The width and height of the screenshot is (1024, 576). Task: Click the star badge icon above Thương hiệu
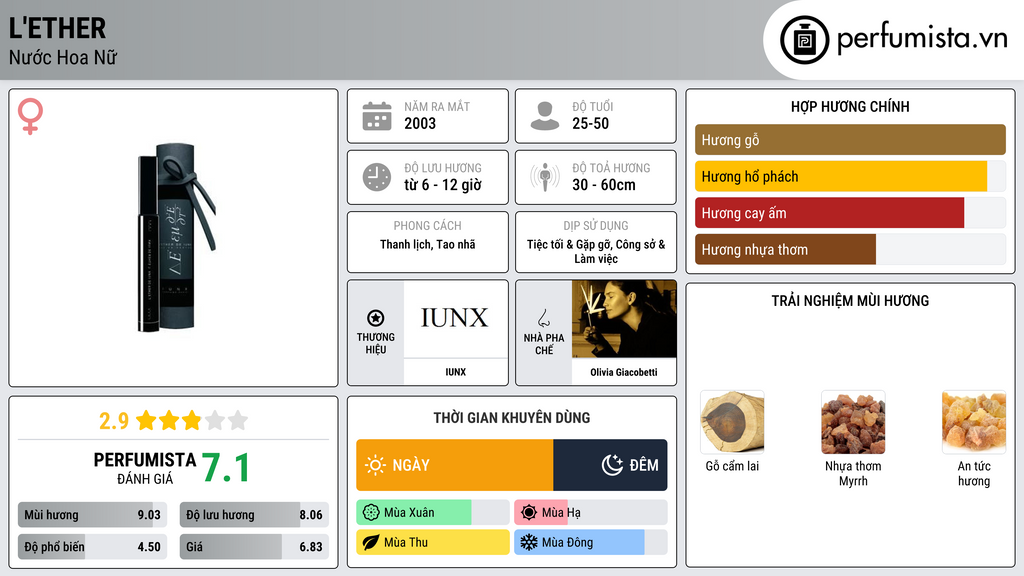[x=376, y=318]
